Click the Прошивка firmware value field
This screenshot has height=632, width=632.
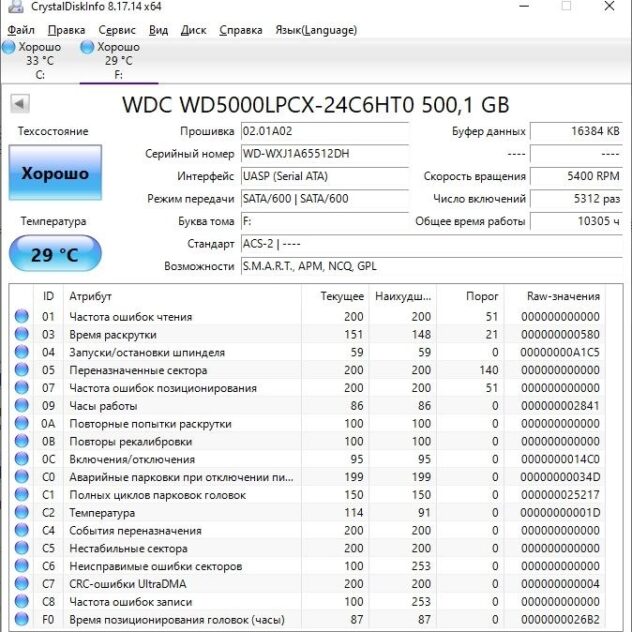[324, 132]
